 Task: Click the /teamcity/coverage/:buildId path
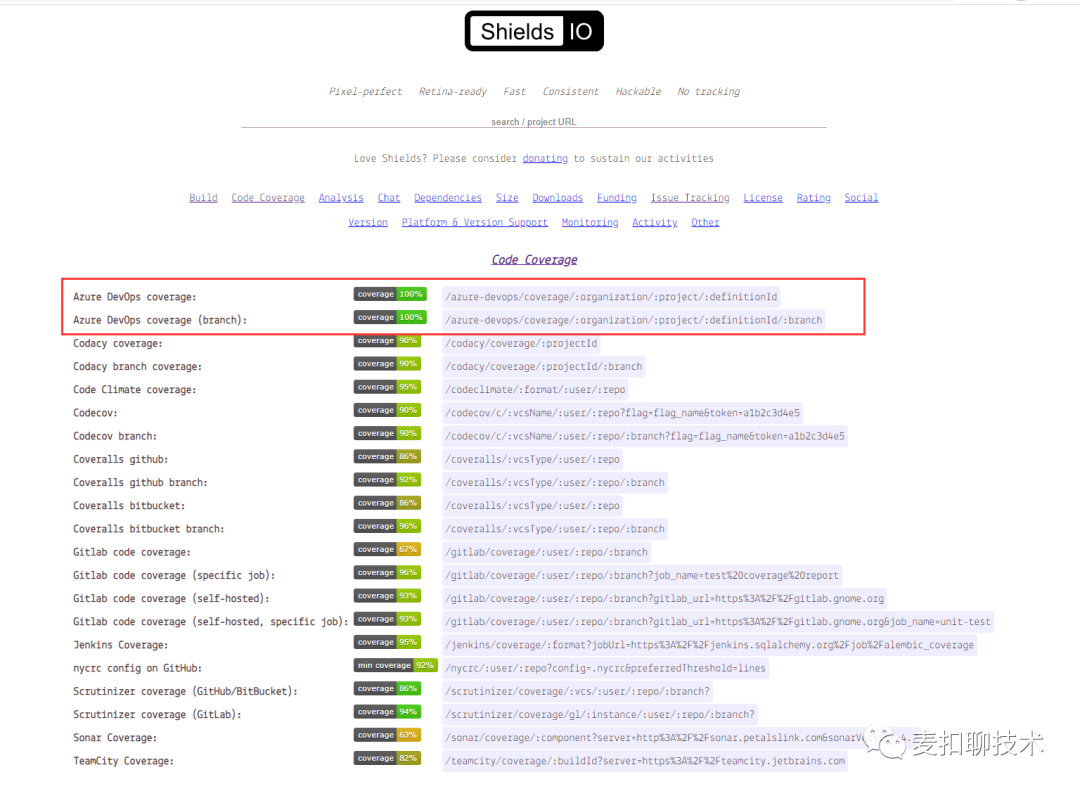[x=645, y=761]
